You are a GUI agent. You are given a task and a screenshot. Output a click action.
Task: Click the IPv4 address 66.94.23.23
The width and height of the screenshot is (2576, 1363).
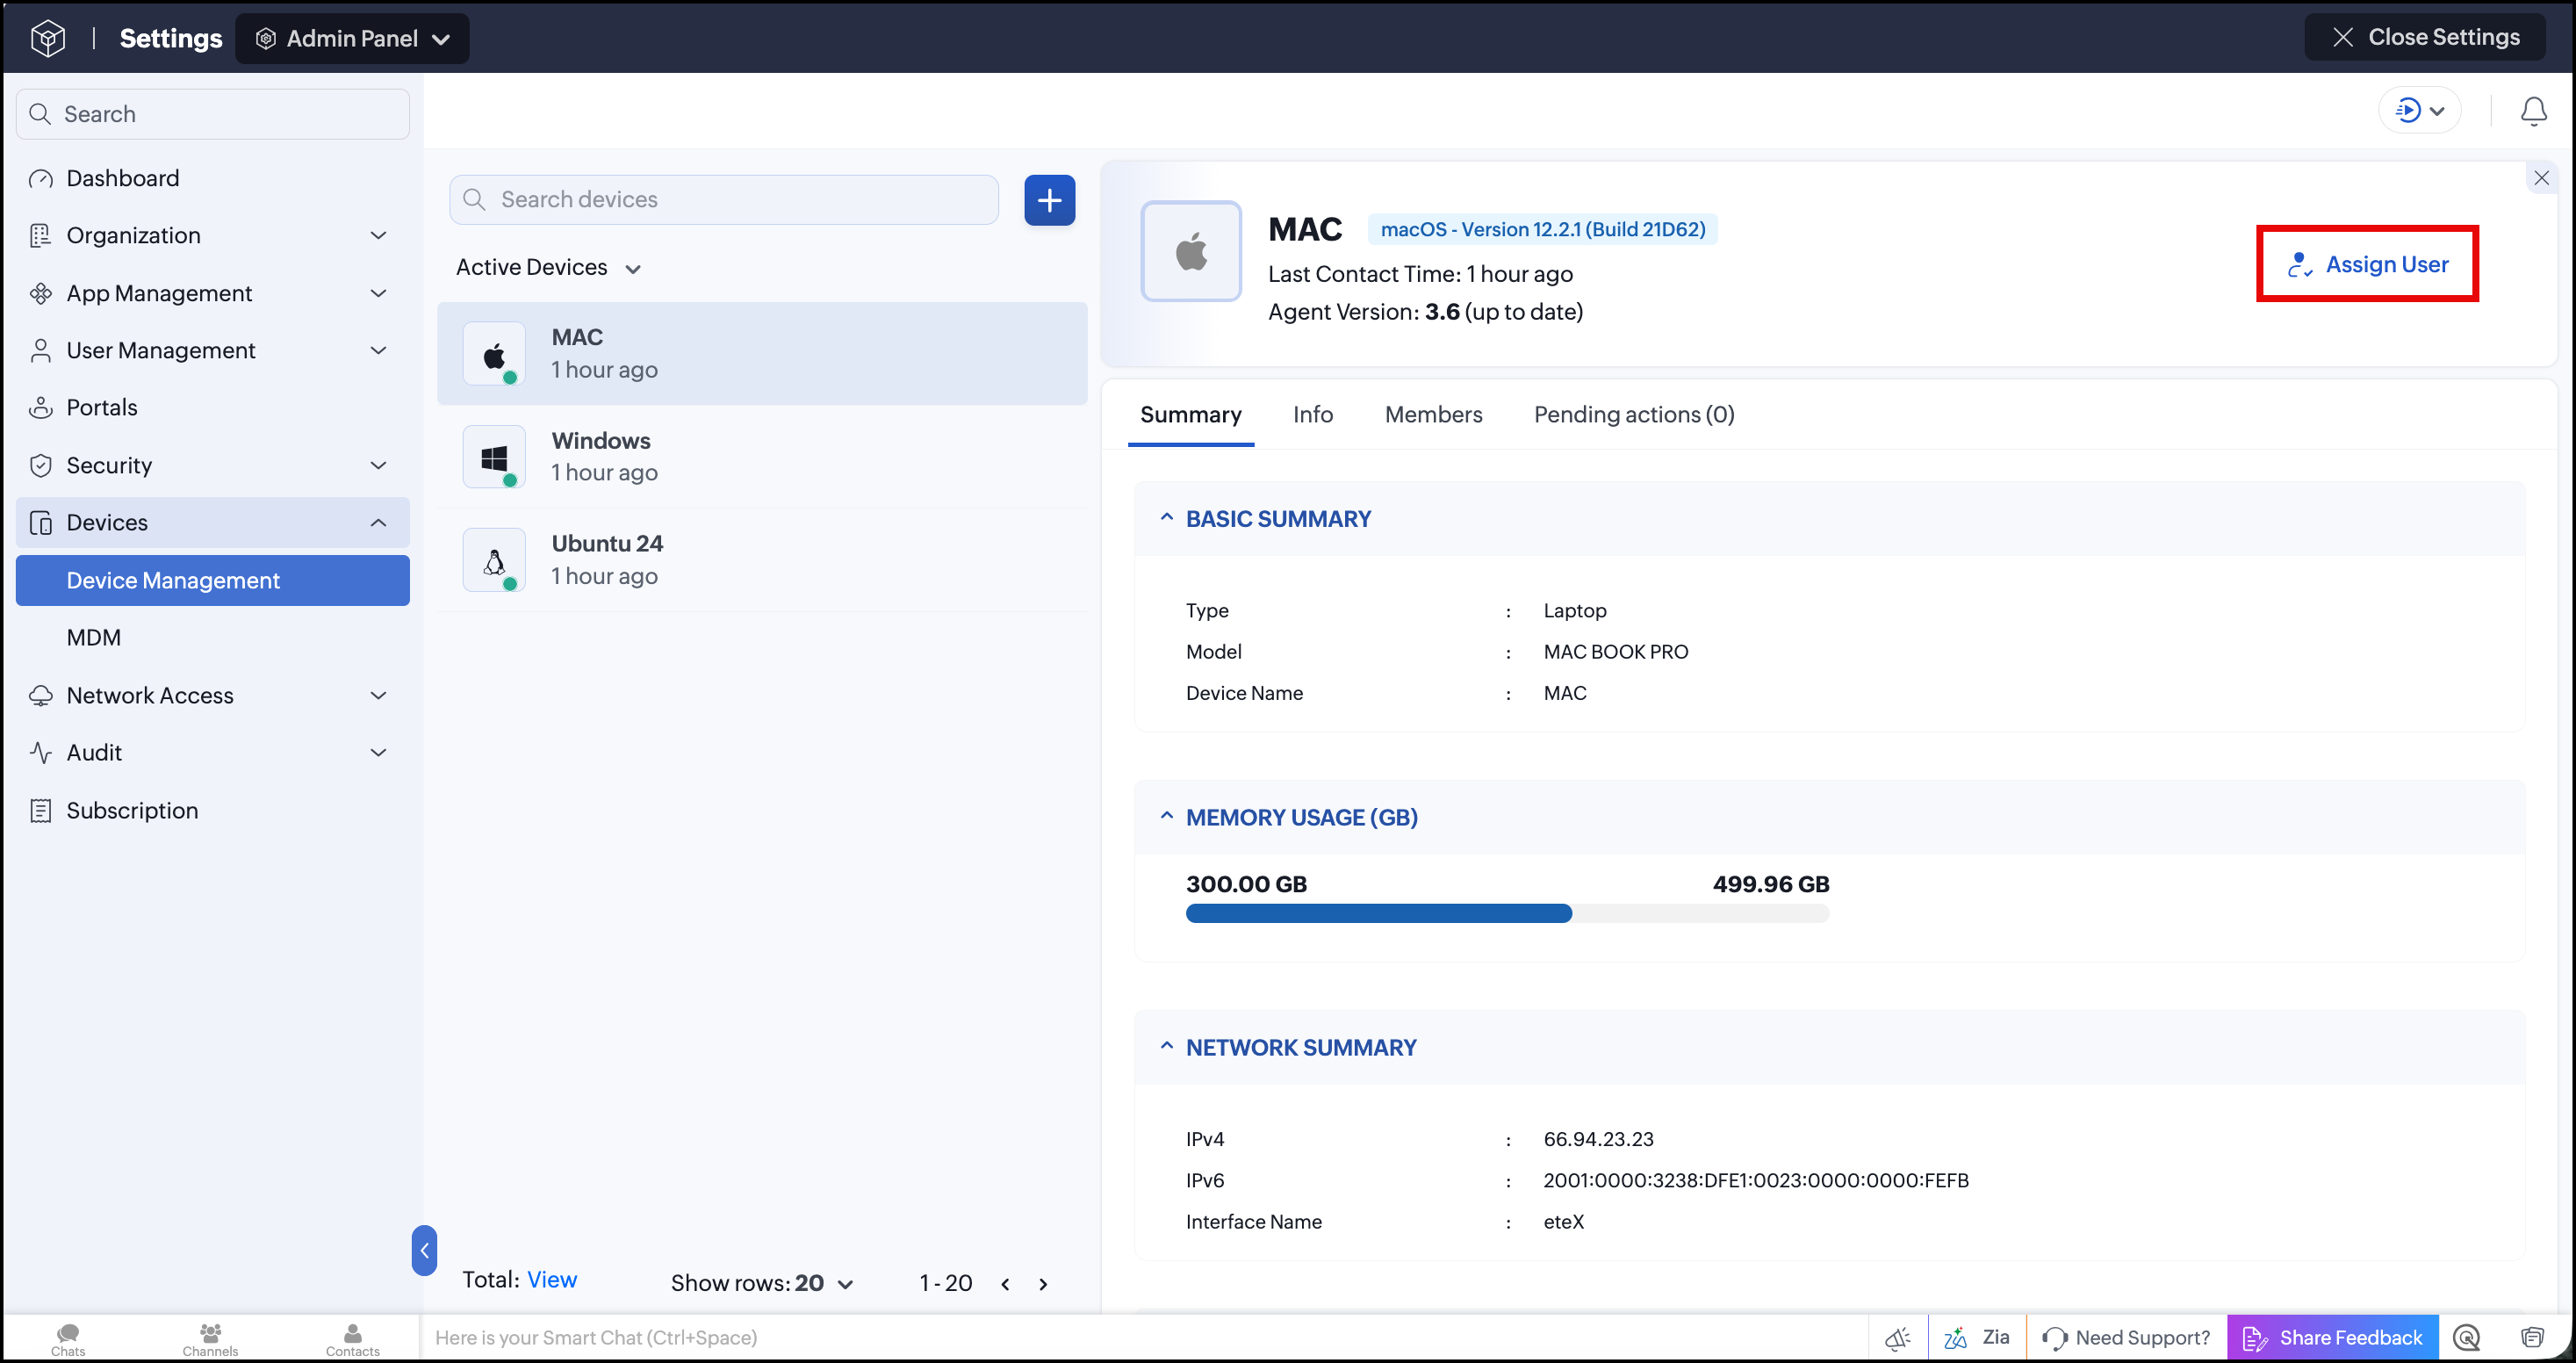(1598, 1140)
